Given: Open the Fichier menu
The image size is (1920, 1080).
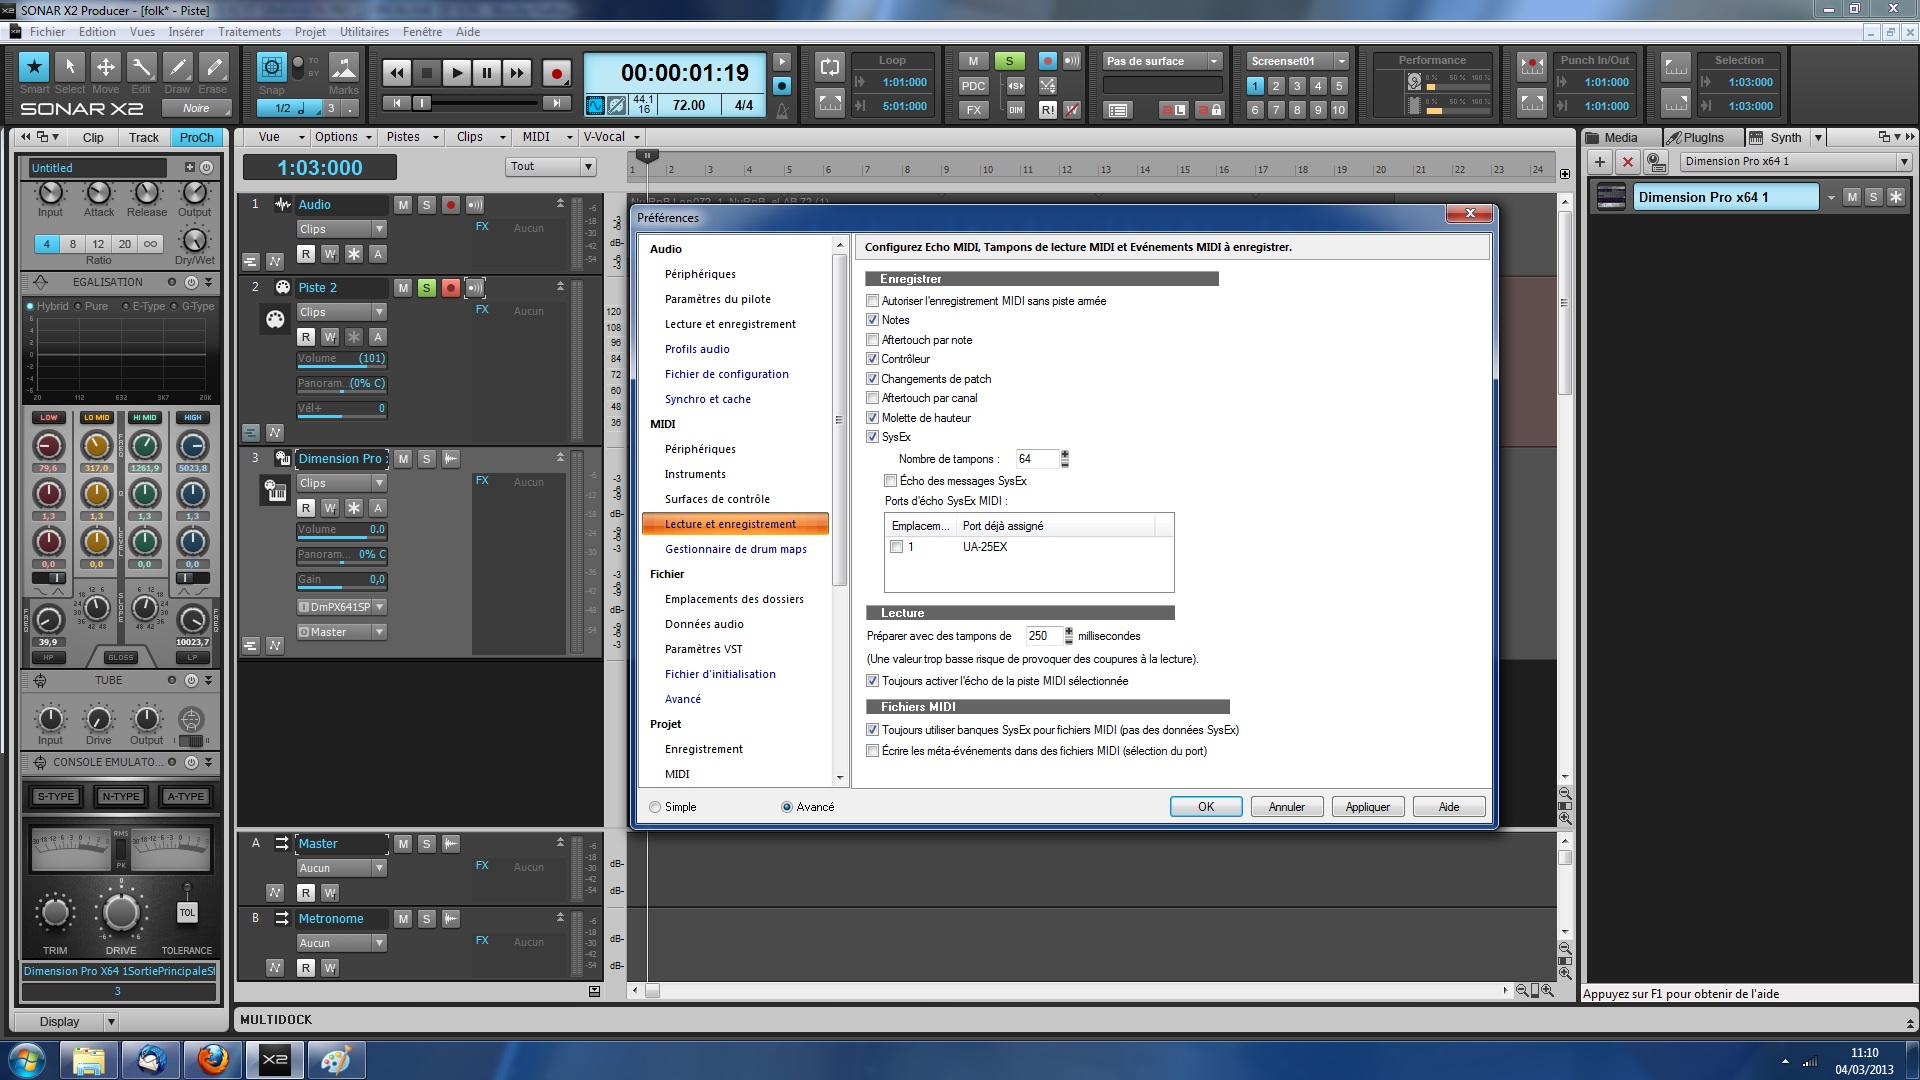Looking at the screenshot, I should tap(47, 32).
